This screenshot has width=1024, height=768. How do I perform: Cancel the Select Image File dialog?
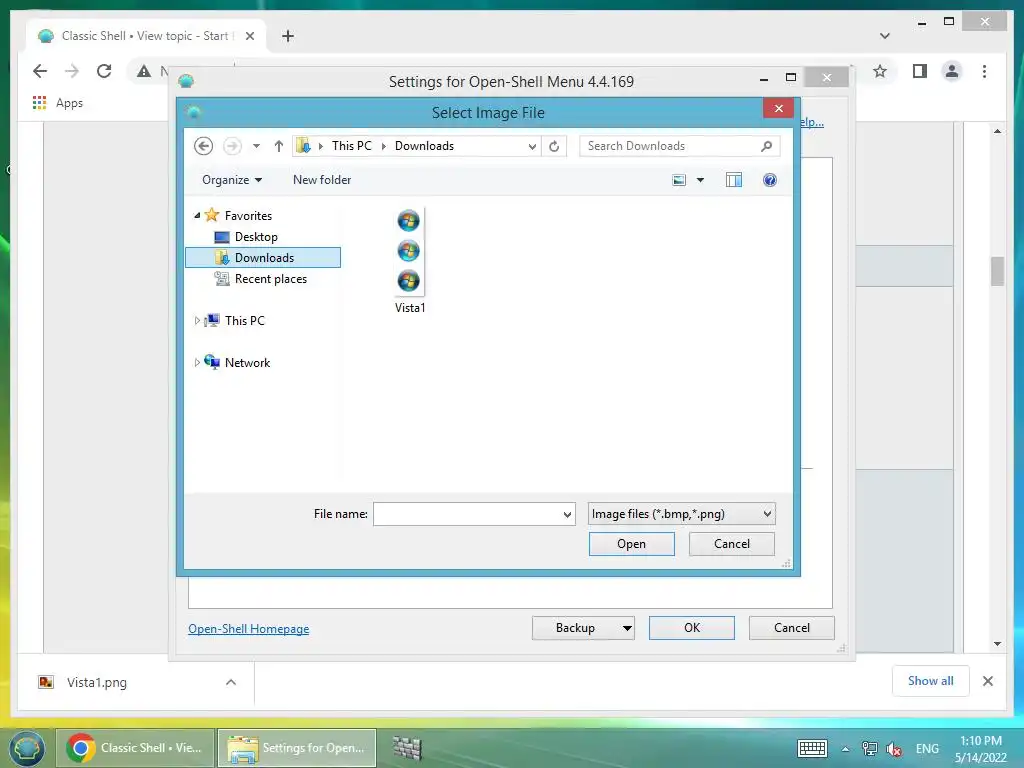[731, 544]
